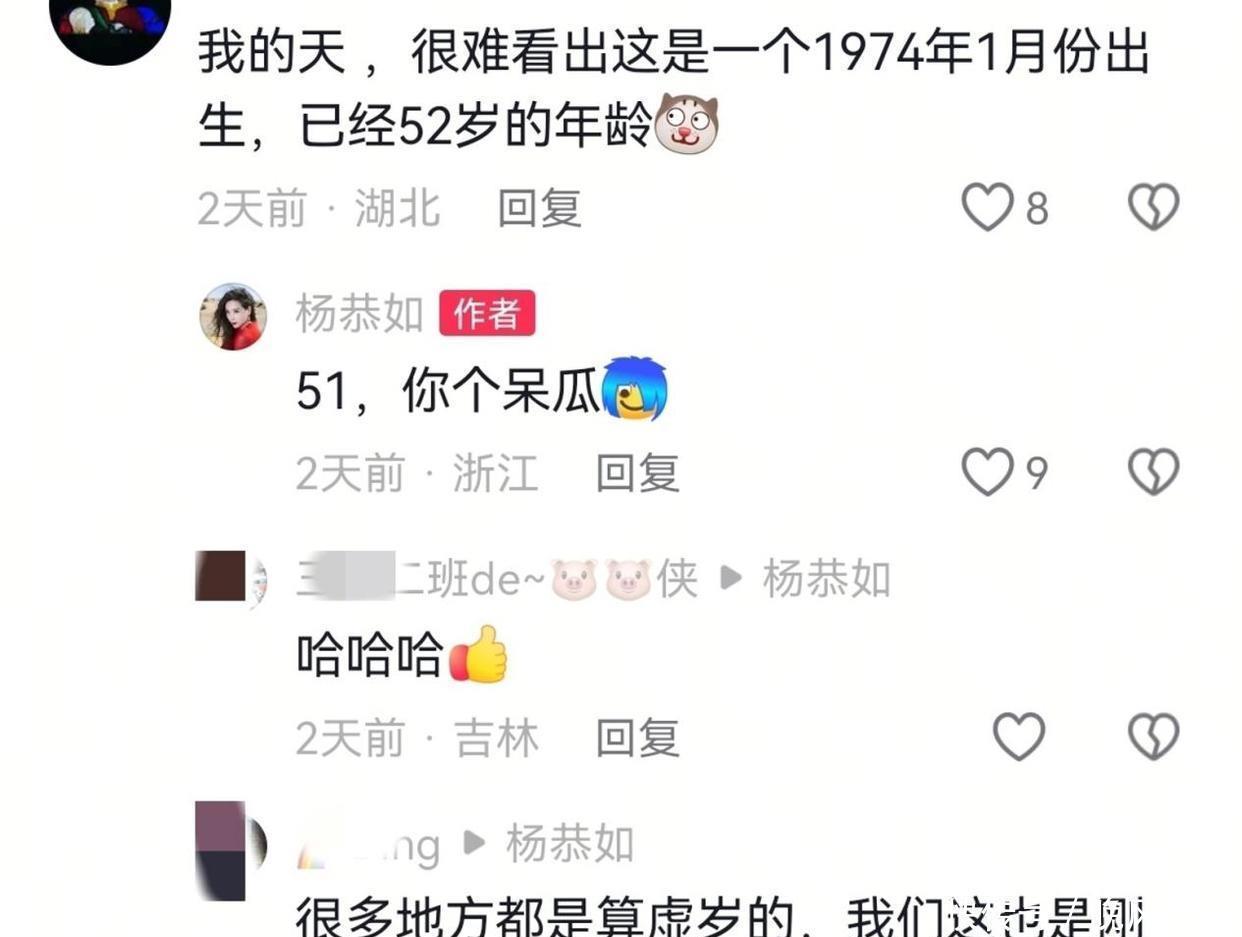This screenshot has height=937, width=1242.
Task: Reply to the Jilin 哈哈哈 comment
Action: 638,739
